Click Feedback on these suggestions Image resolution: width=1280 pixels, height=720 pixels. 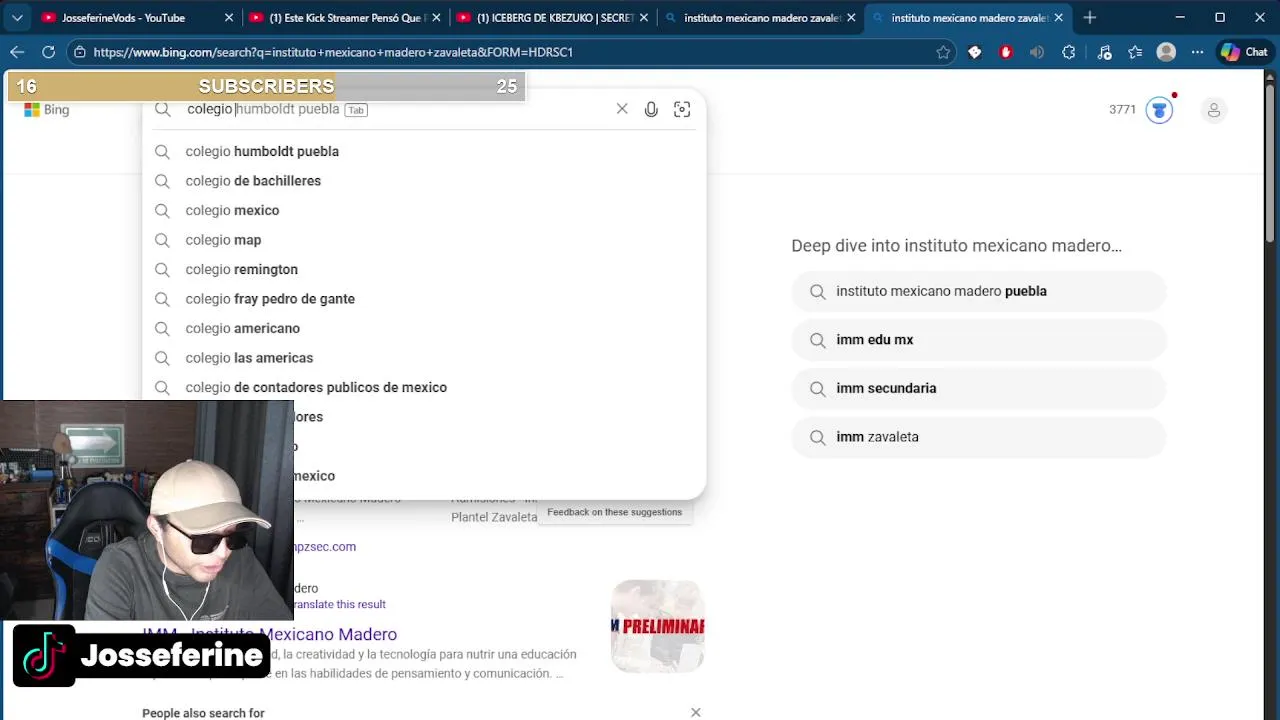coord(614,512)
